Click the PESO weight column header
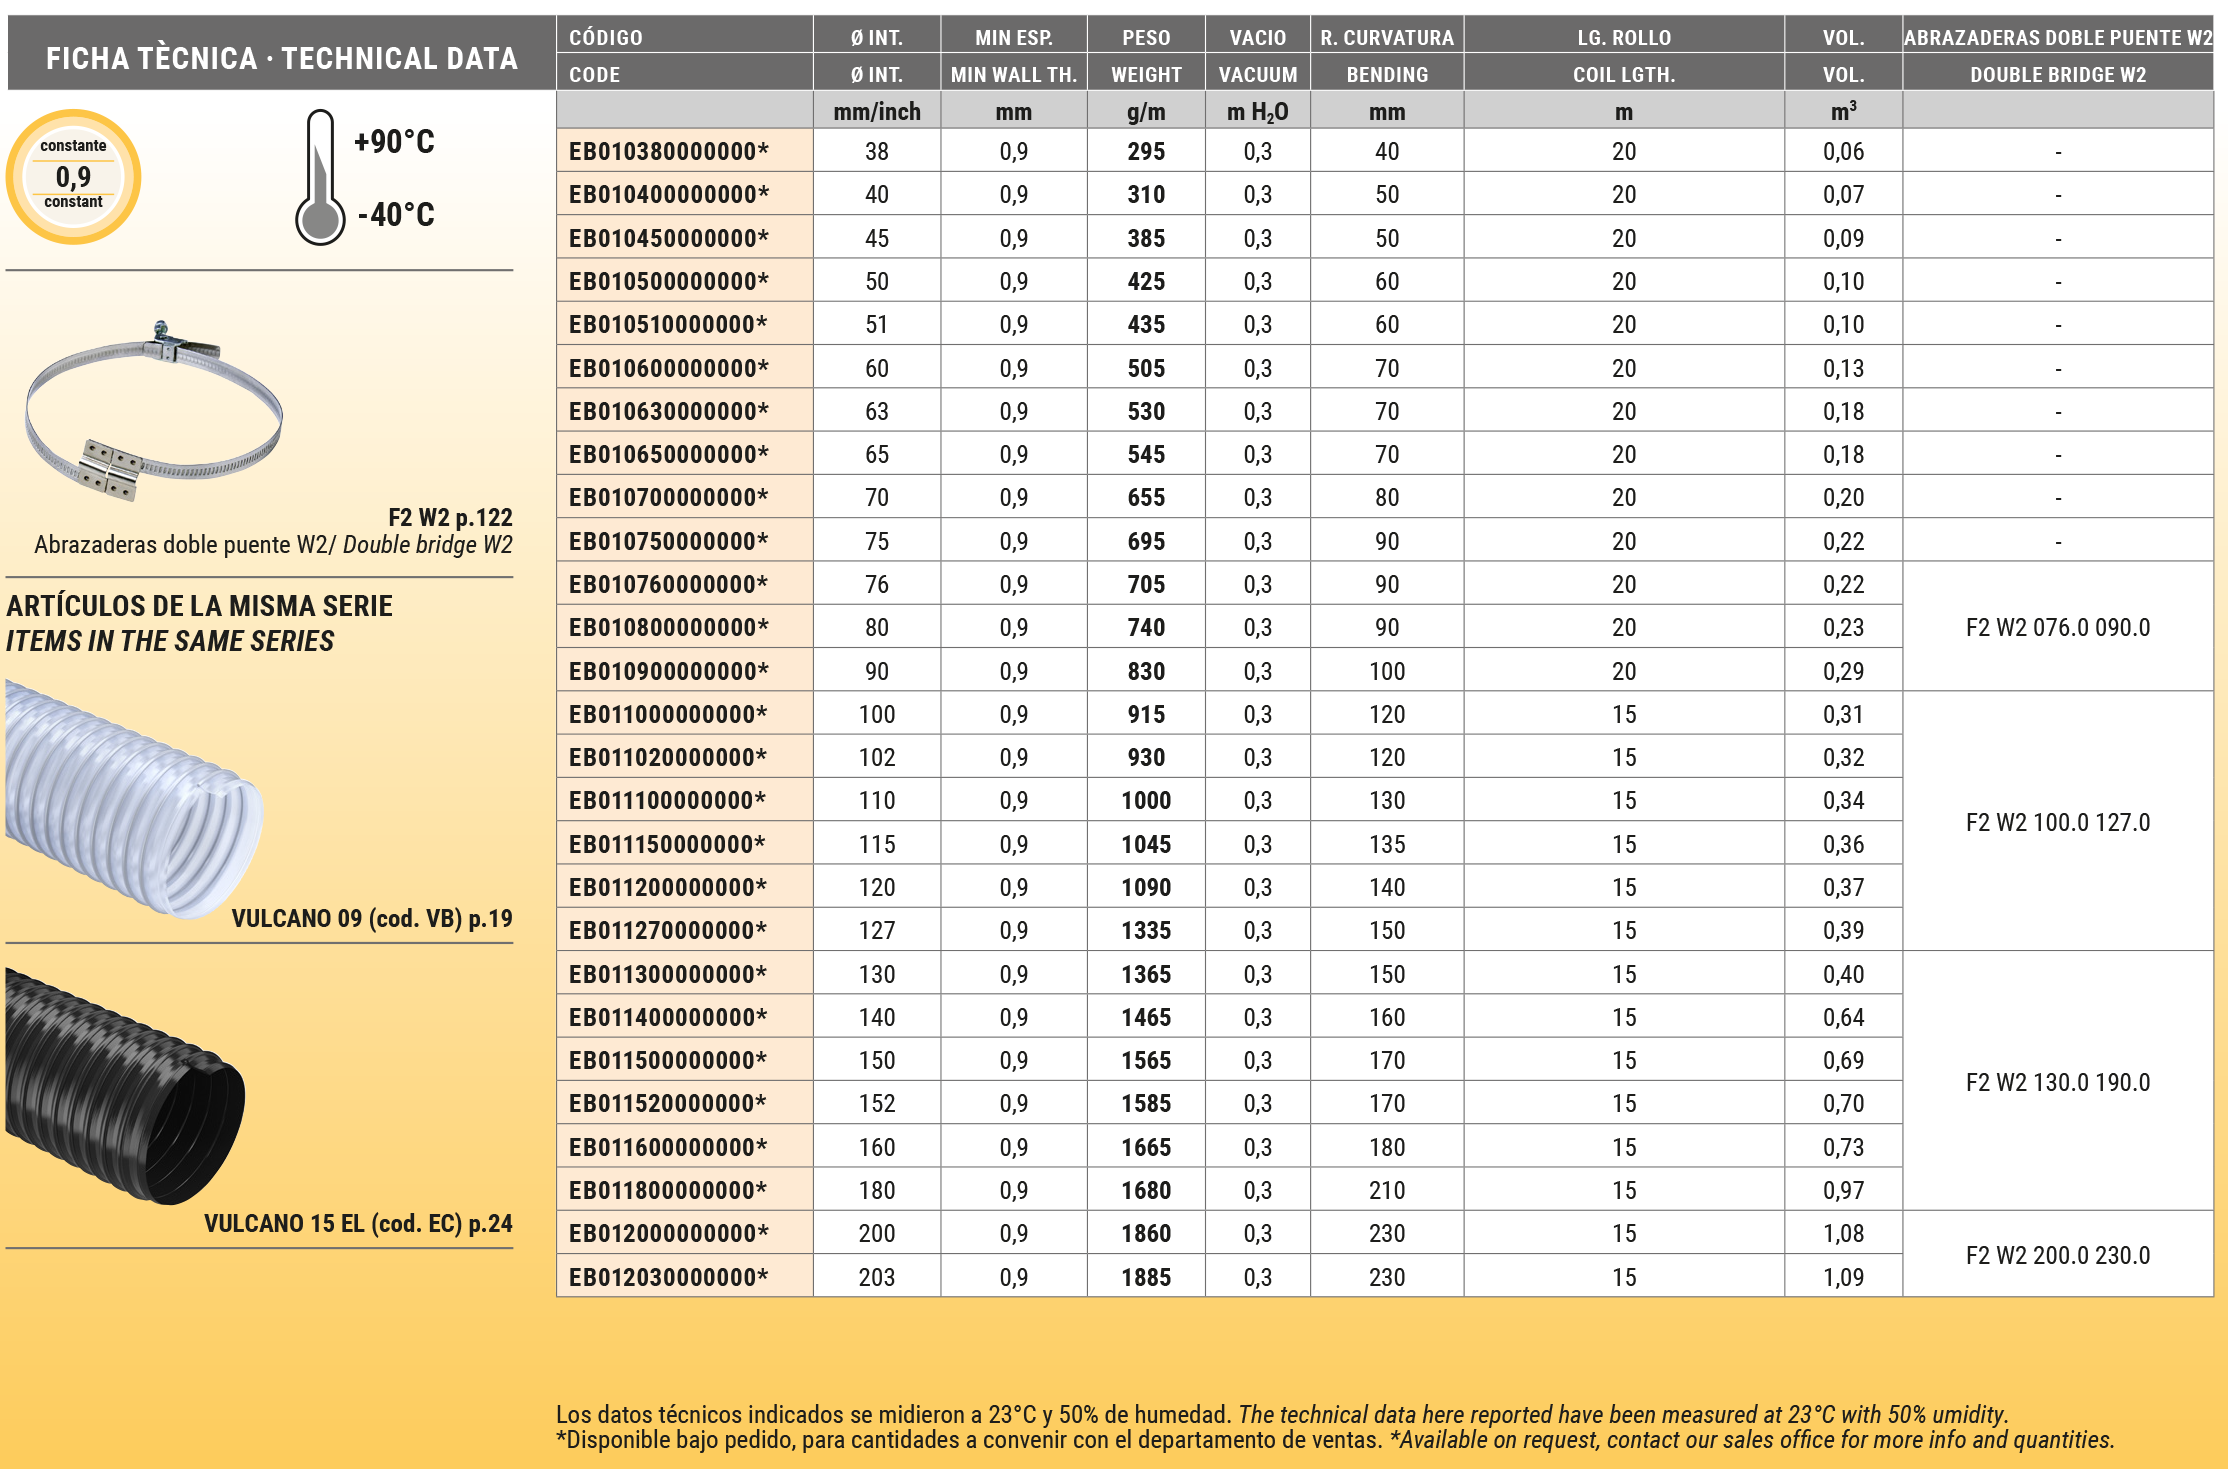2228x1469 pixels. click(x=1145, y=37)
